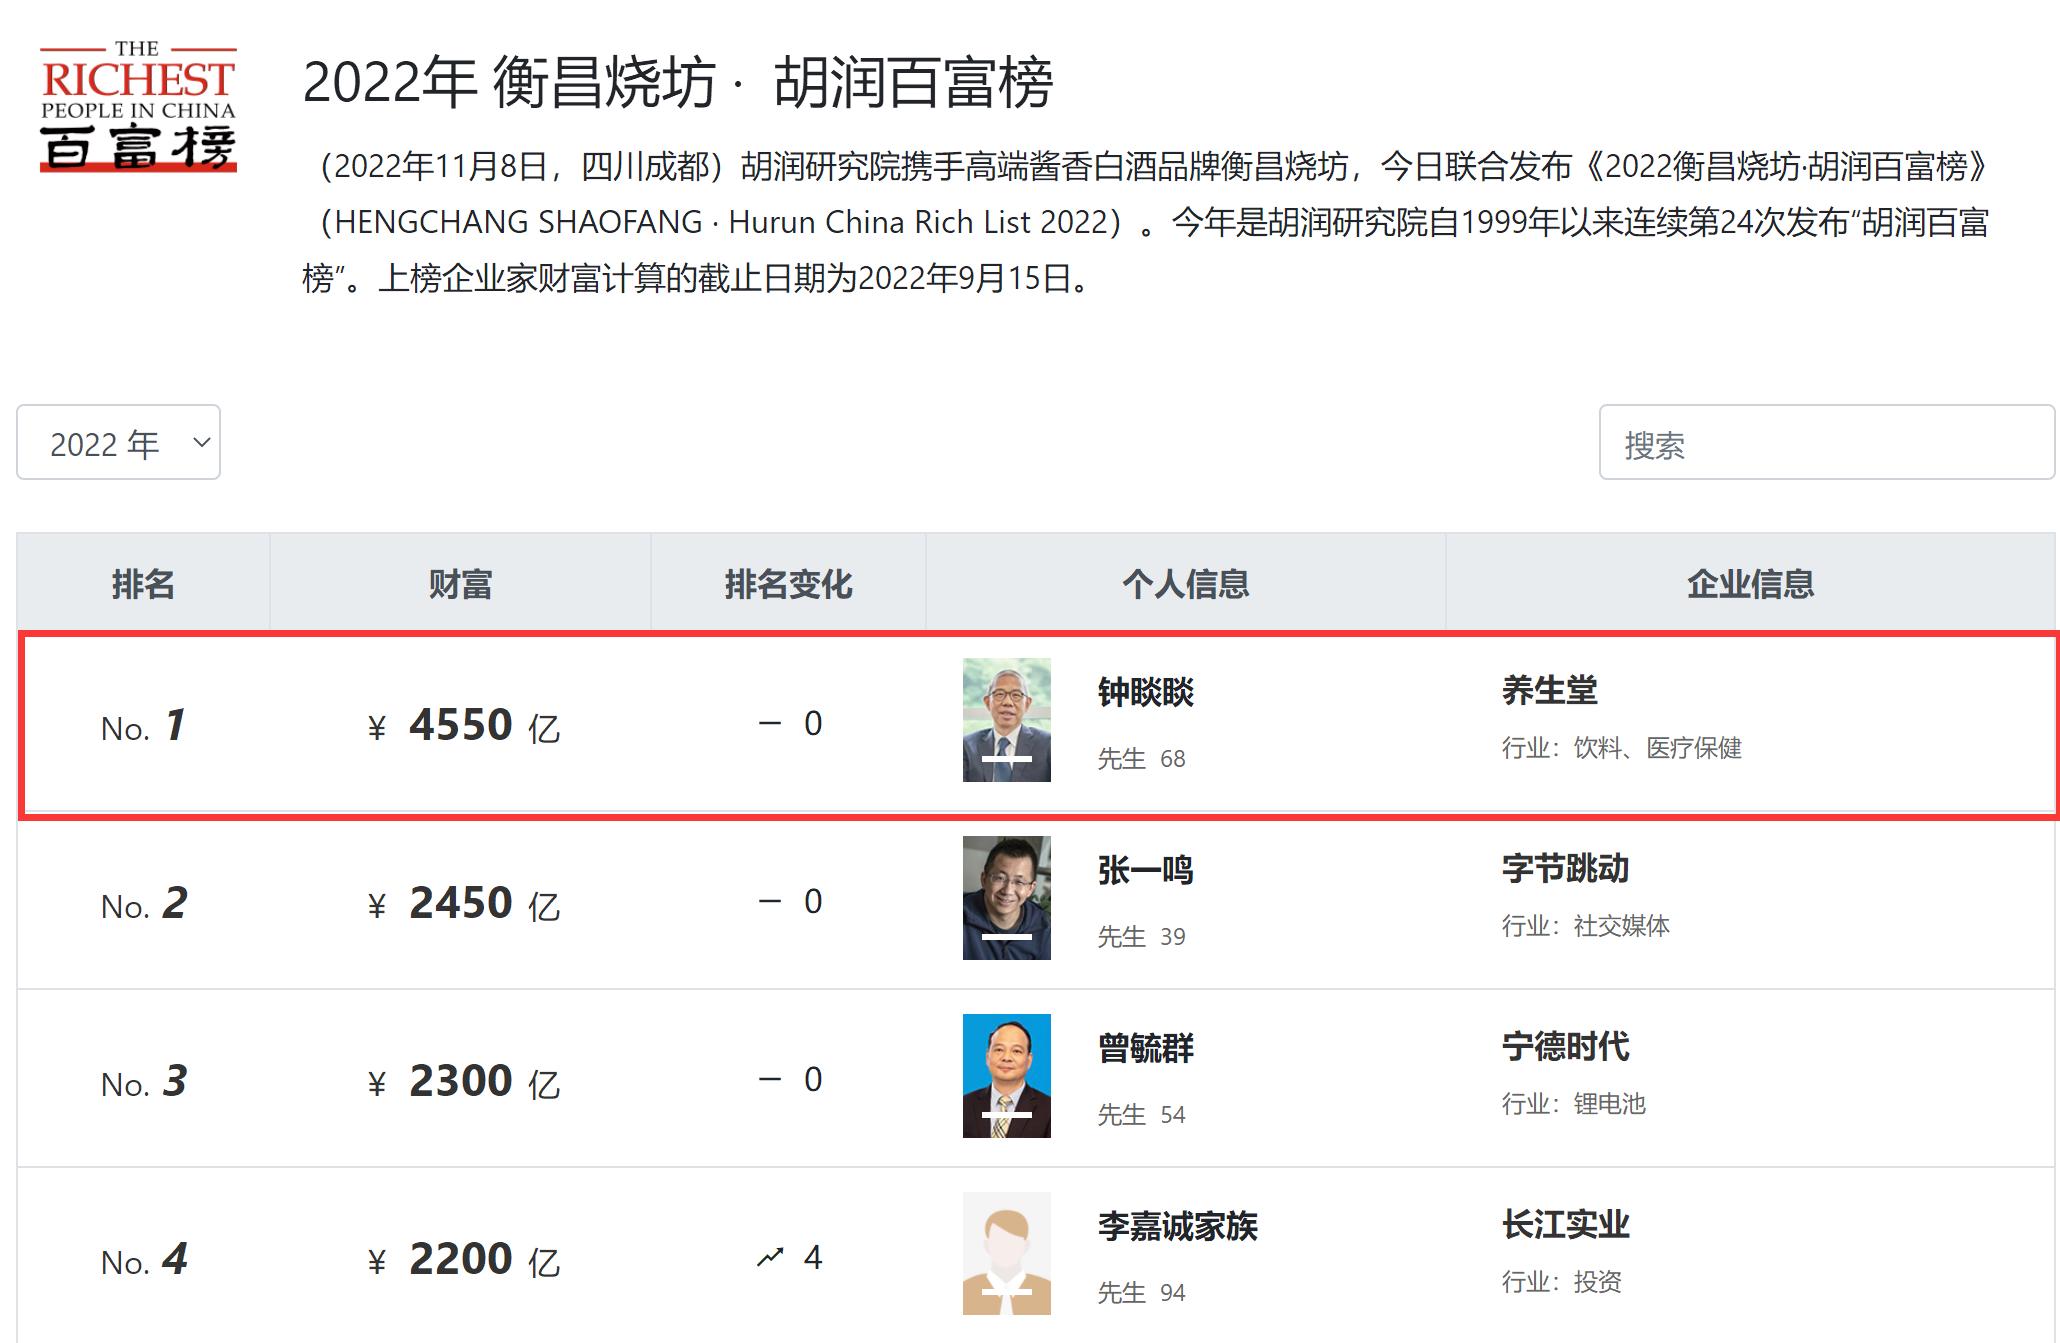Open the year selection dropdown

coord(117,443)
